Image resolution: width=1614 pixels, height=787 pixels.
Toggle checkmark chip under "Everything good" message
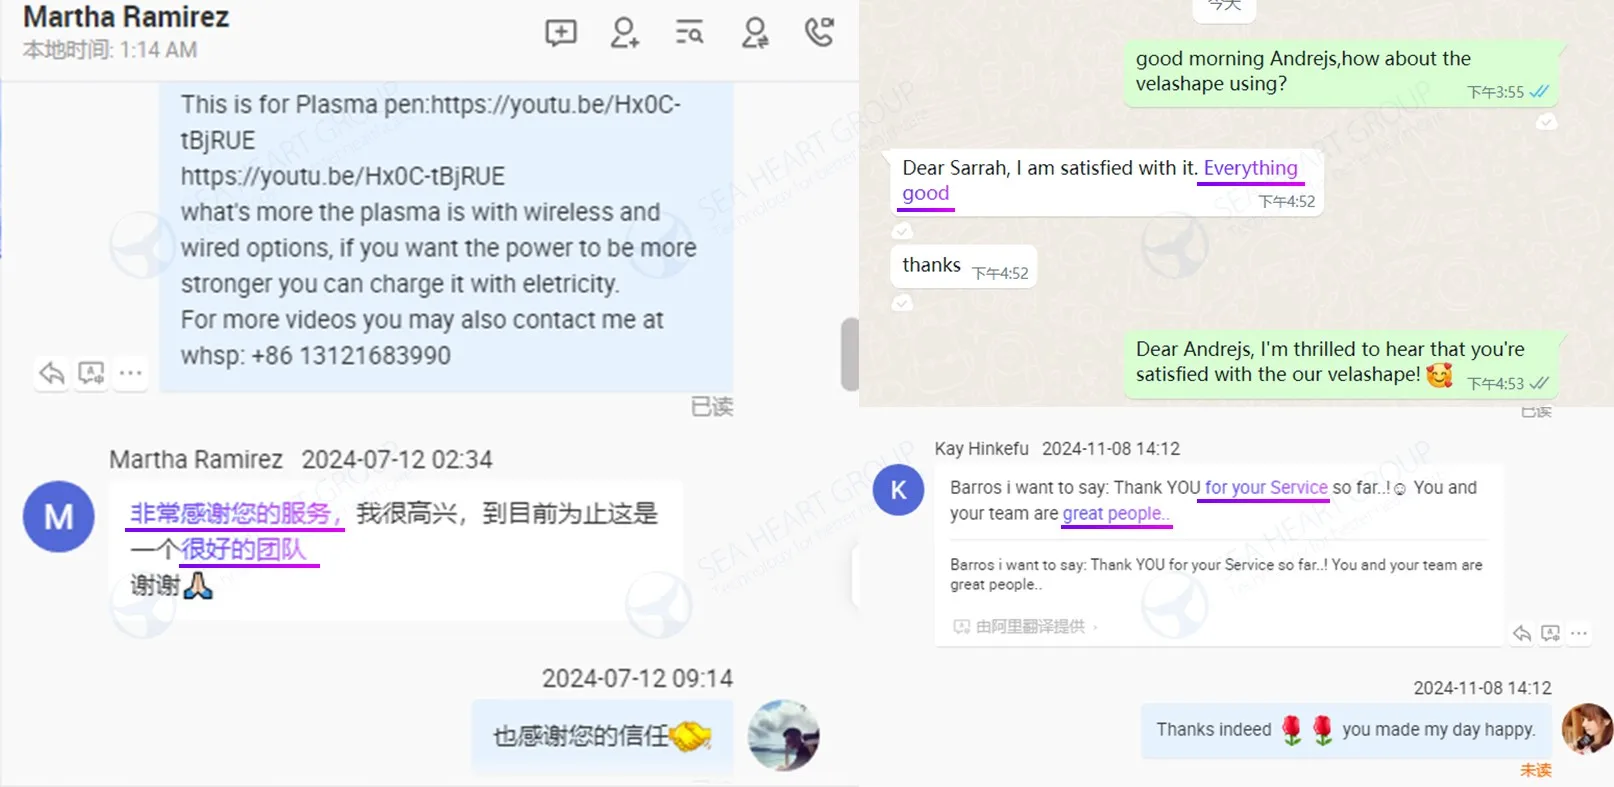tap(902, 231)
